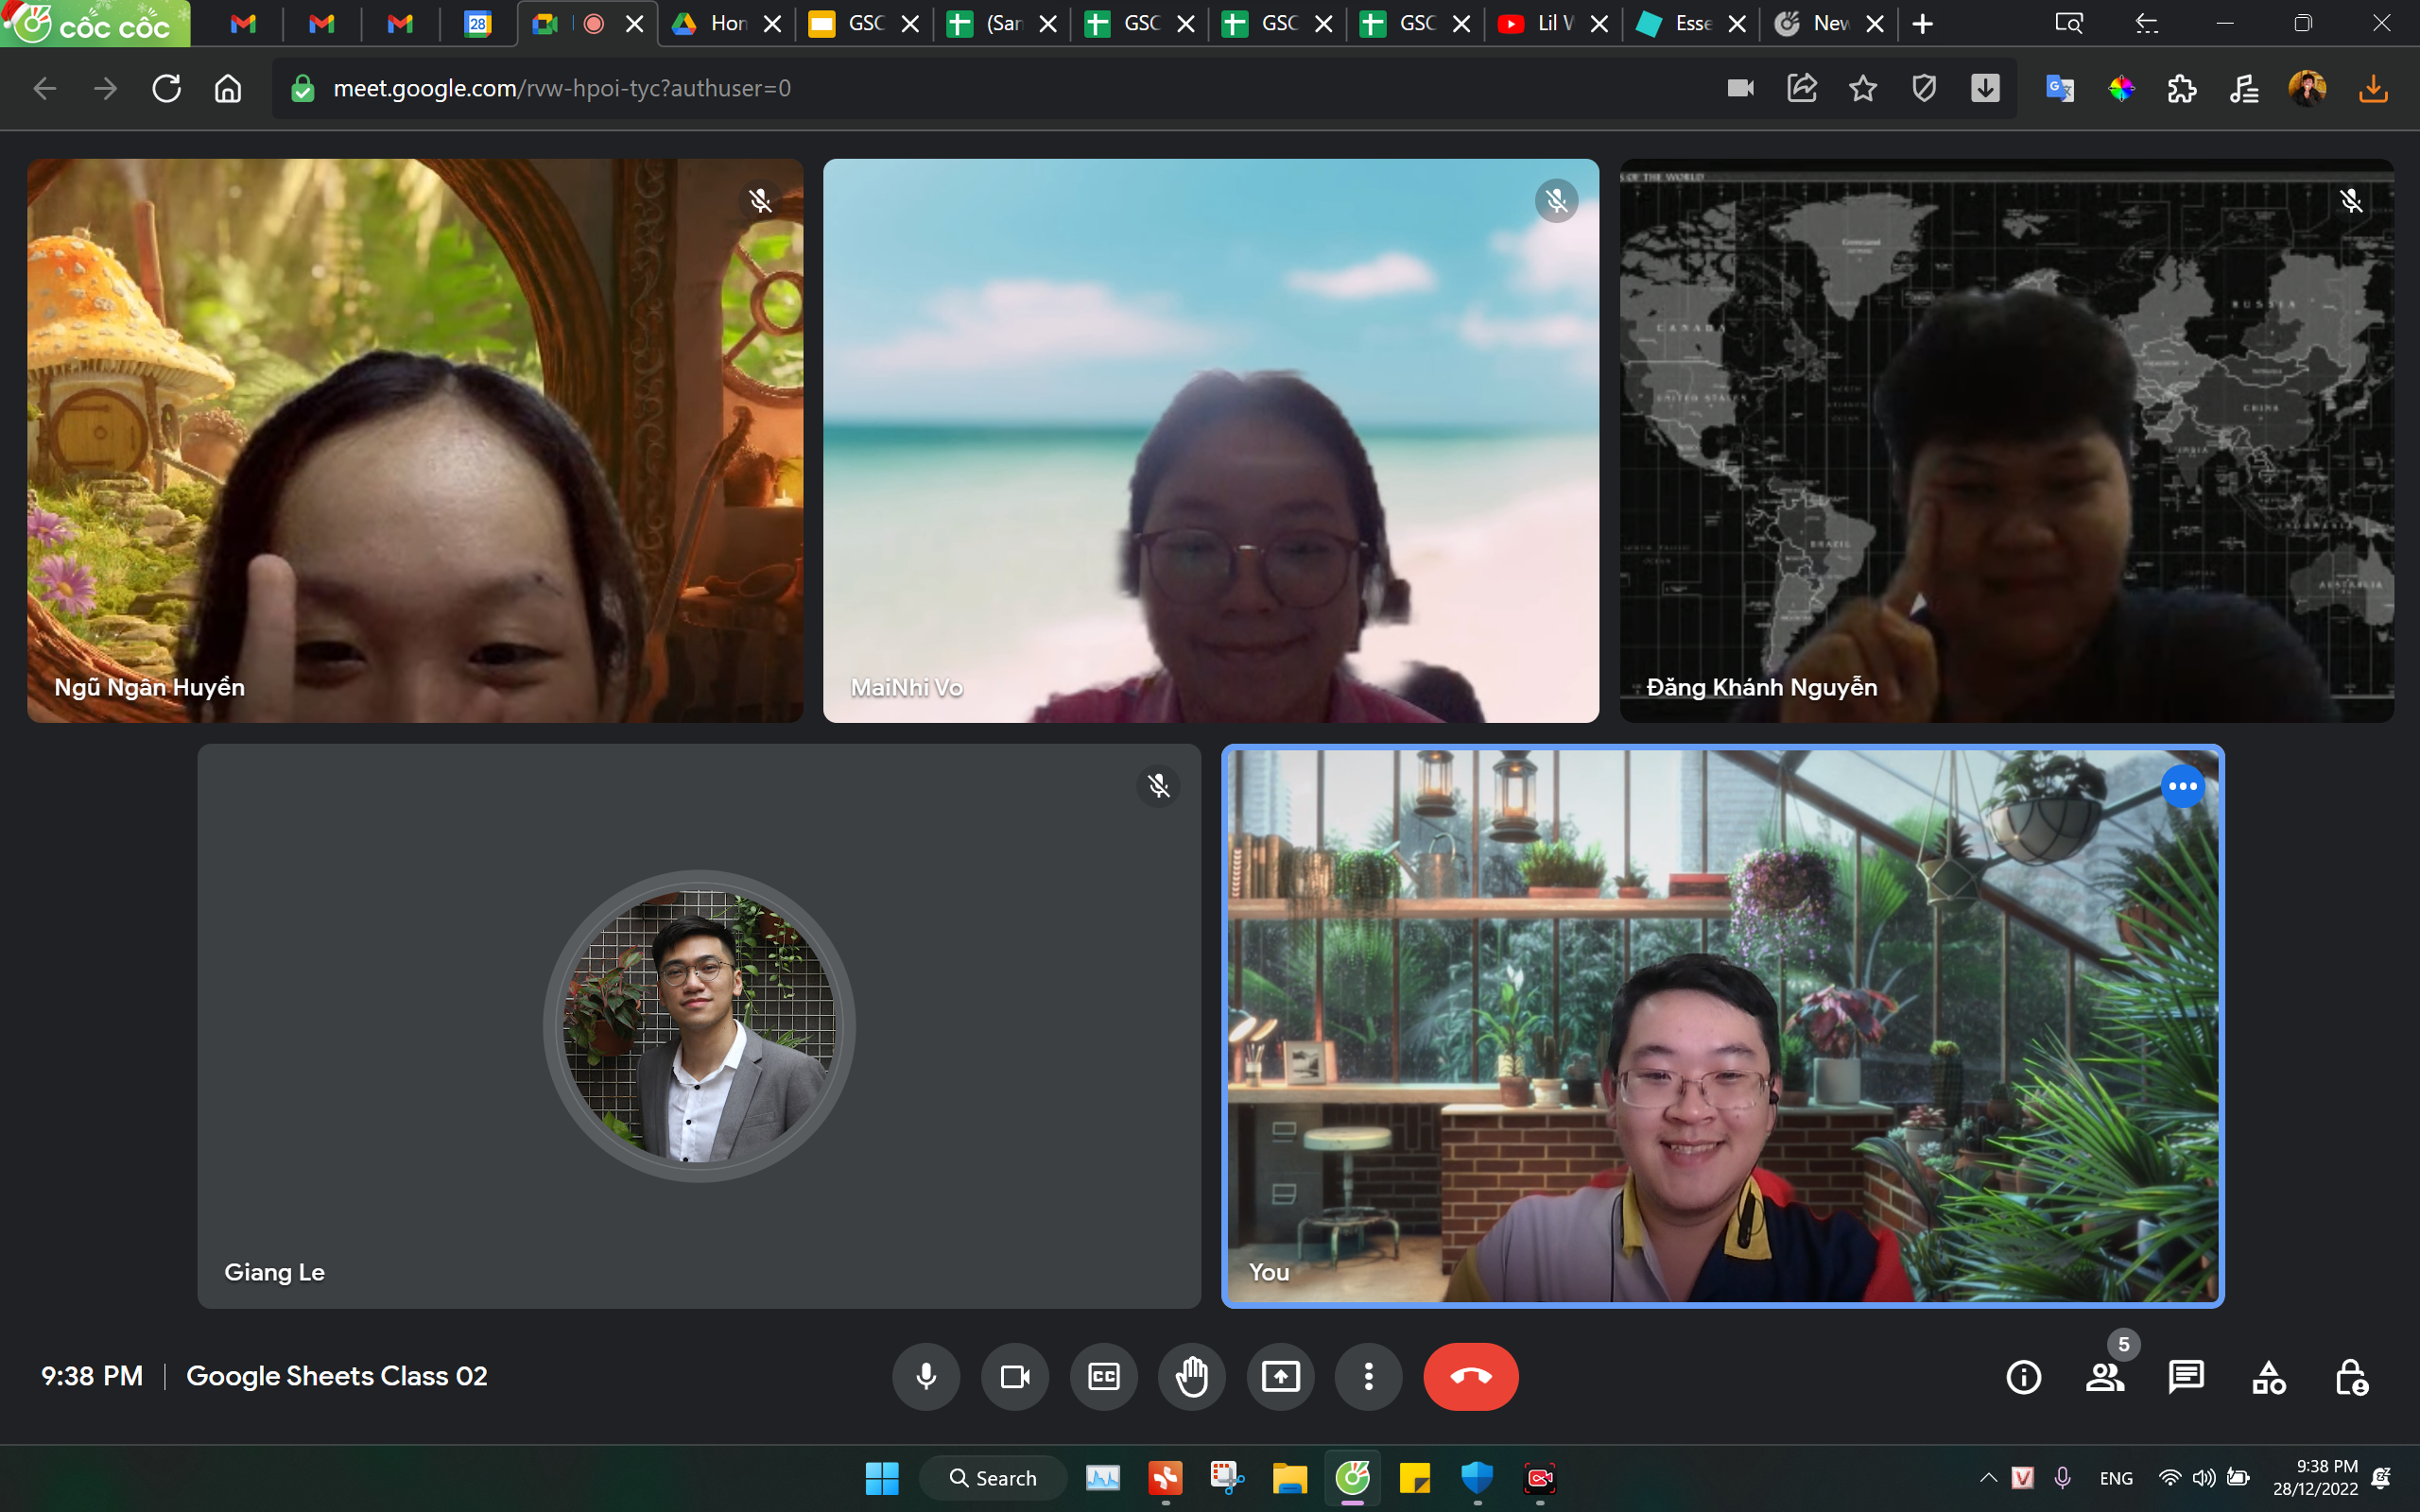Image resolution: width=2420 pixels, height=1512 pixels.
Task: Click the browser address bar URL
Action: point(562,88)
